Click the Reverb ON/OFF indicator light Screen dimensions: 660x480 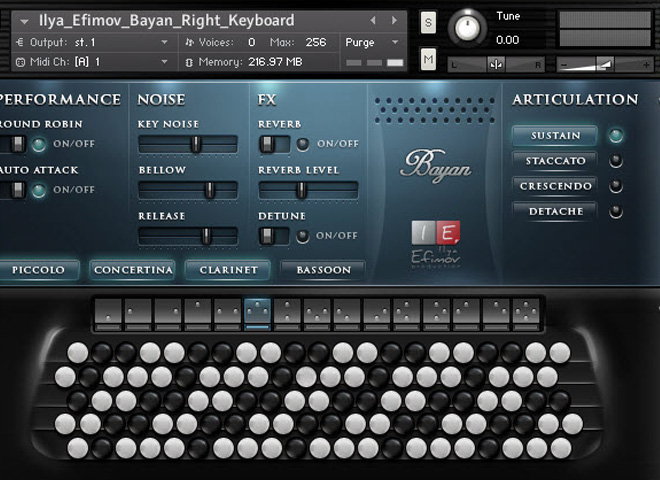click(303, 144)
